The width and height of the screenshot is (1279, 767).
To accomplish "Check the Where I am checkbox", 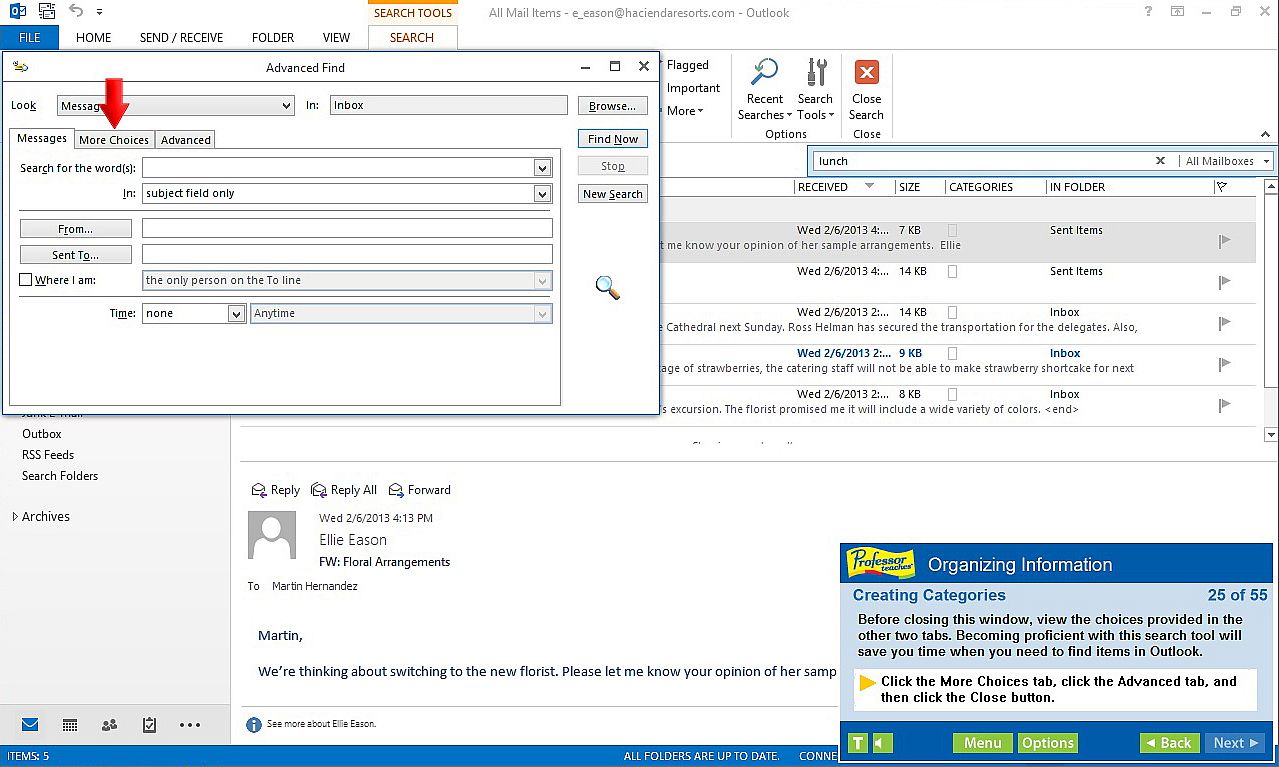I will pyautogui.click(x=26, y=280).
